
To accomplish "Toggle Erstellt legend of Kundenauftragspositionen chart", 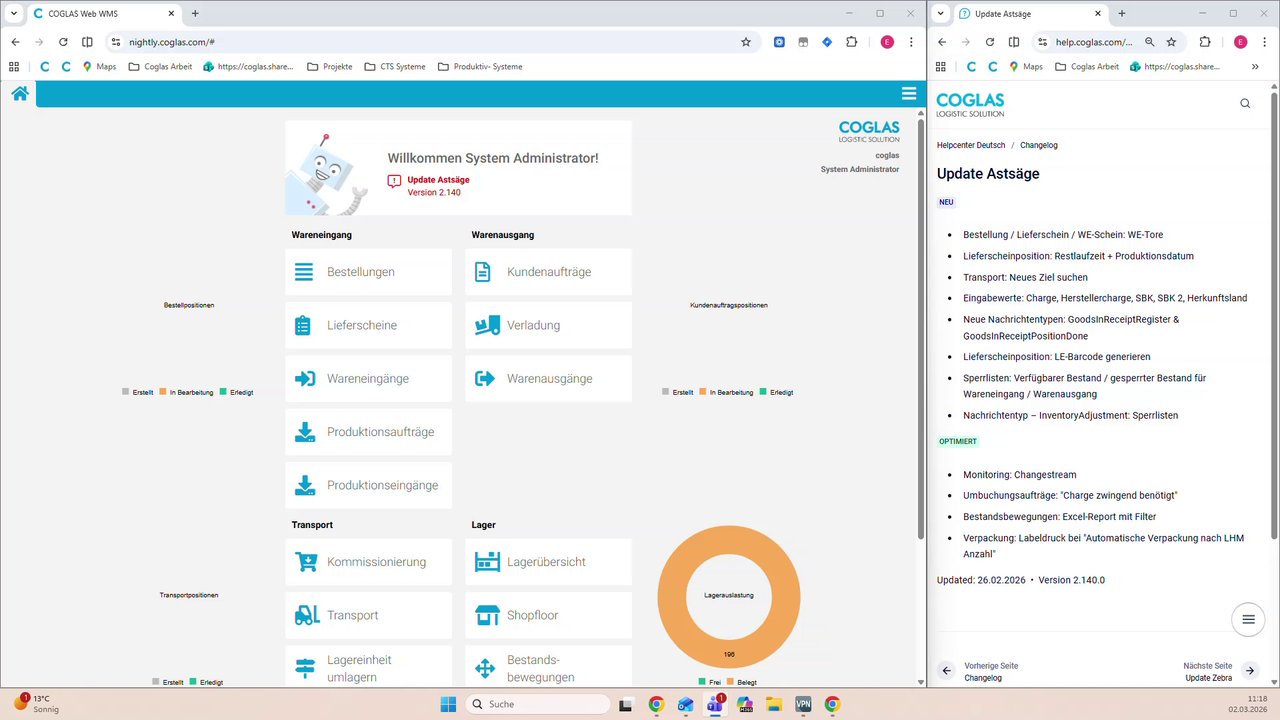I will (x=678, y=392).
